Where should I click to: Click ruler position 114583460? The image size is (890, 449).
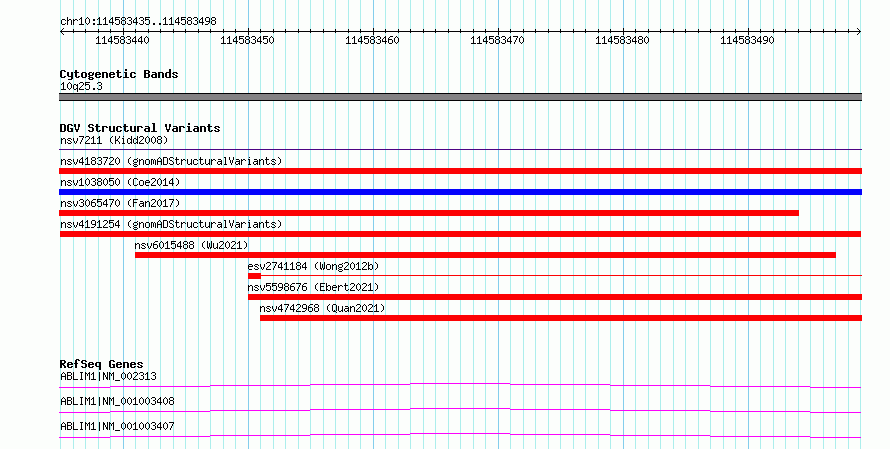[x=372, y=40]
